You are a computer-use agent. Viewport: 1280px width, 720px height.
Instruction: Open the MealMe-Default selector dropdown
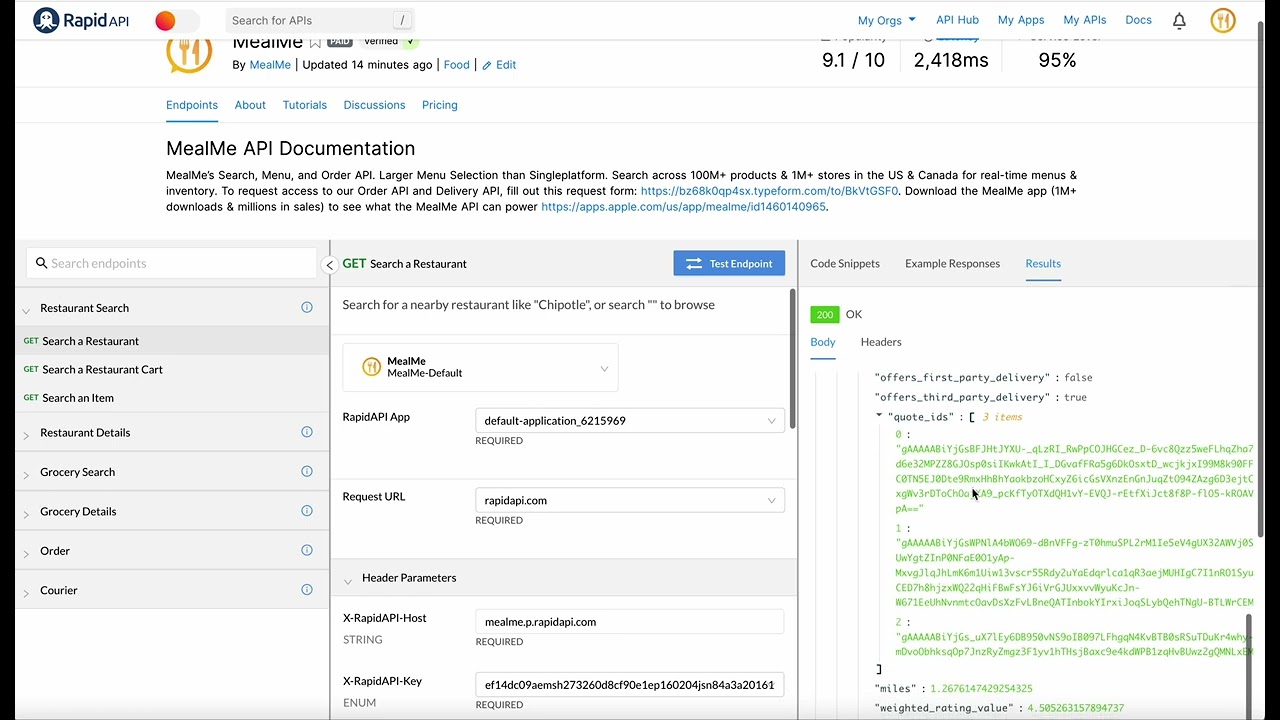(x=480, y=367)
